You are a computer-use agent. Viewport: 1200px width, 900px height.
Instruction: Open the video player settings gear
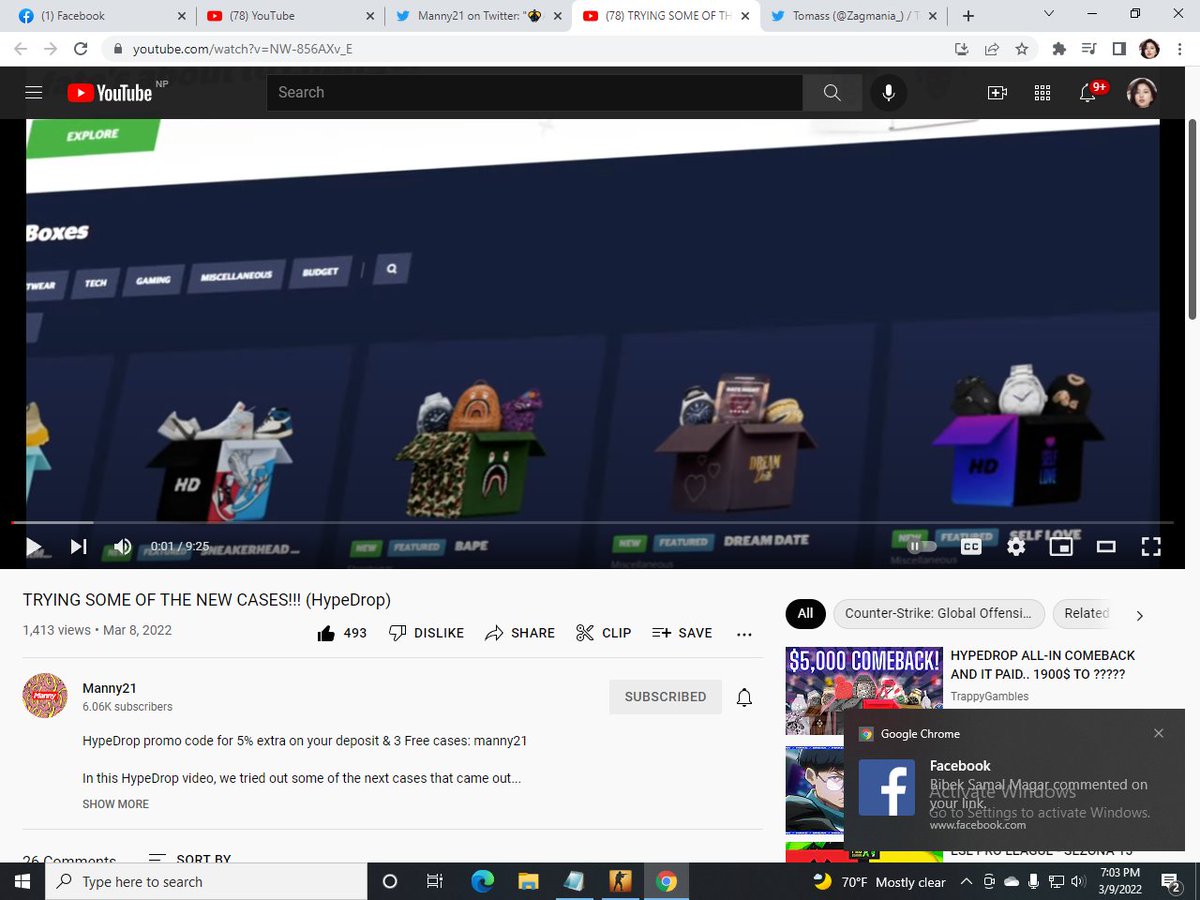[x=1016, y=546]
